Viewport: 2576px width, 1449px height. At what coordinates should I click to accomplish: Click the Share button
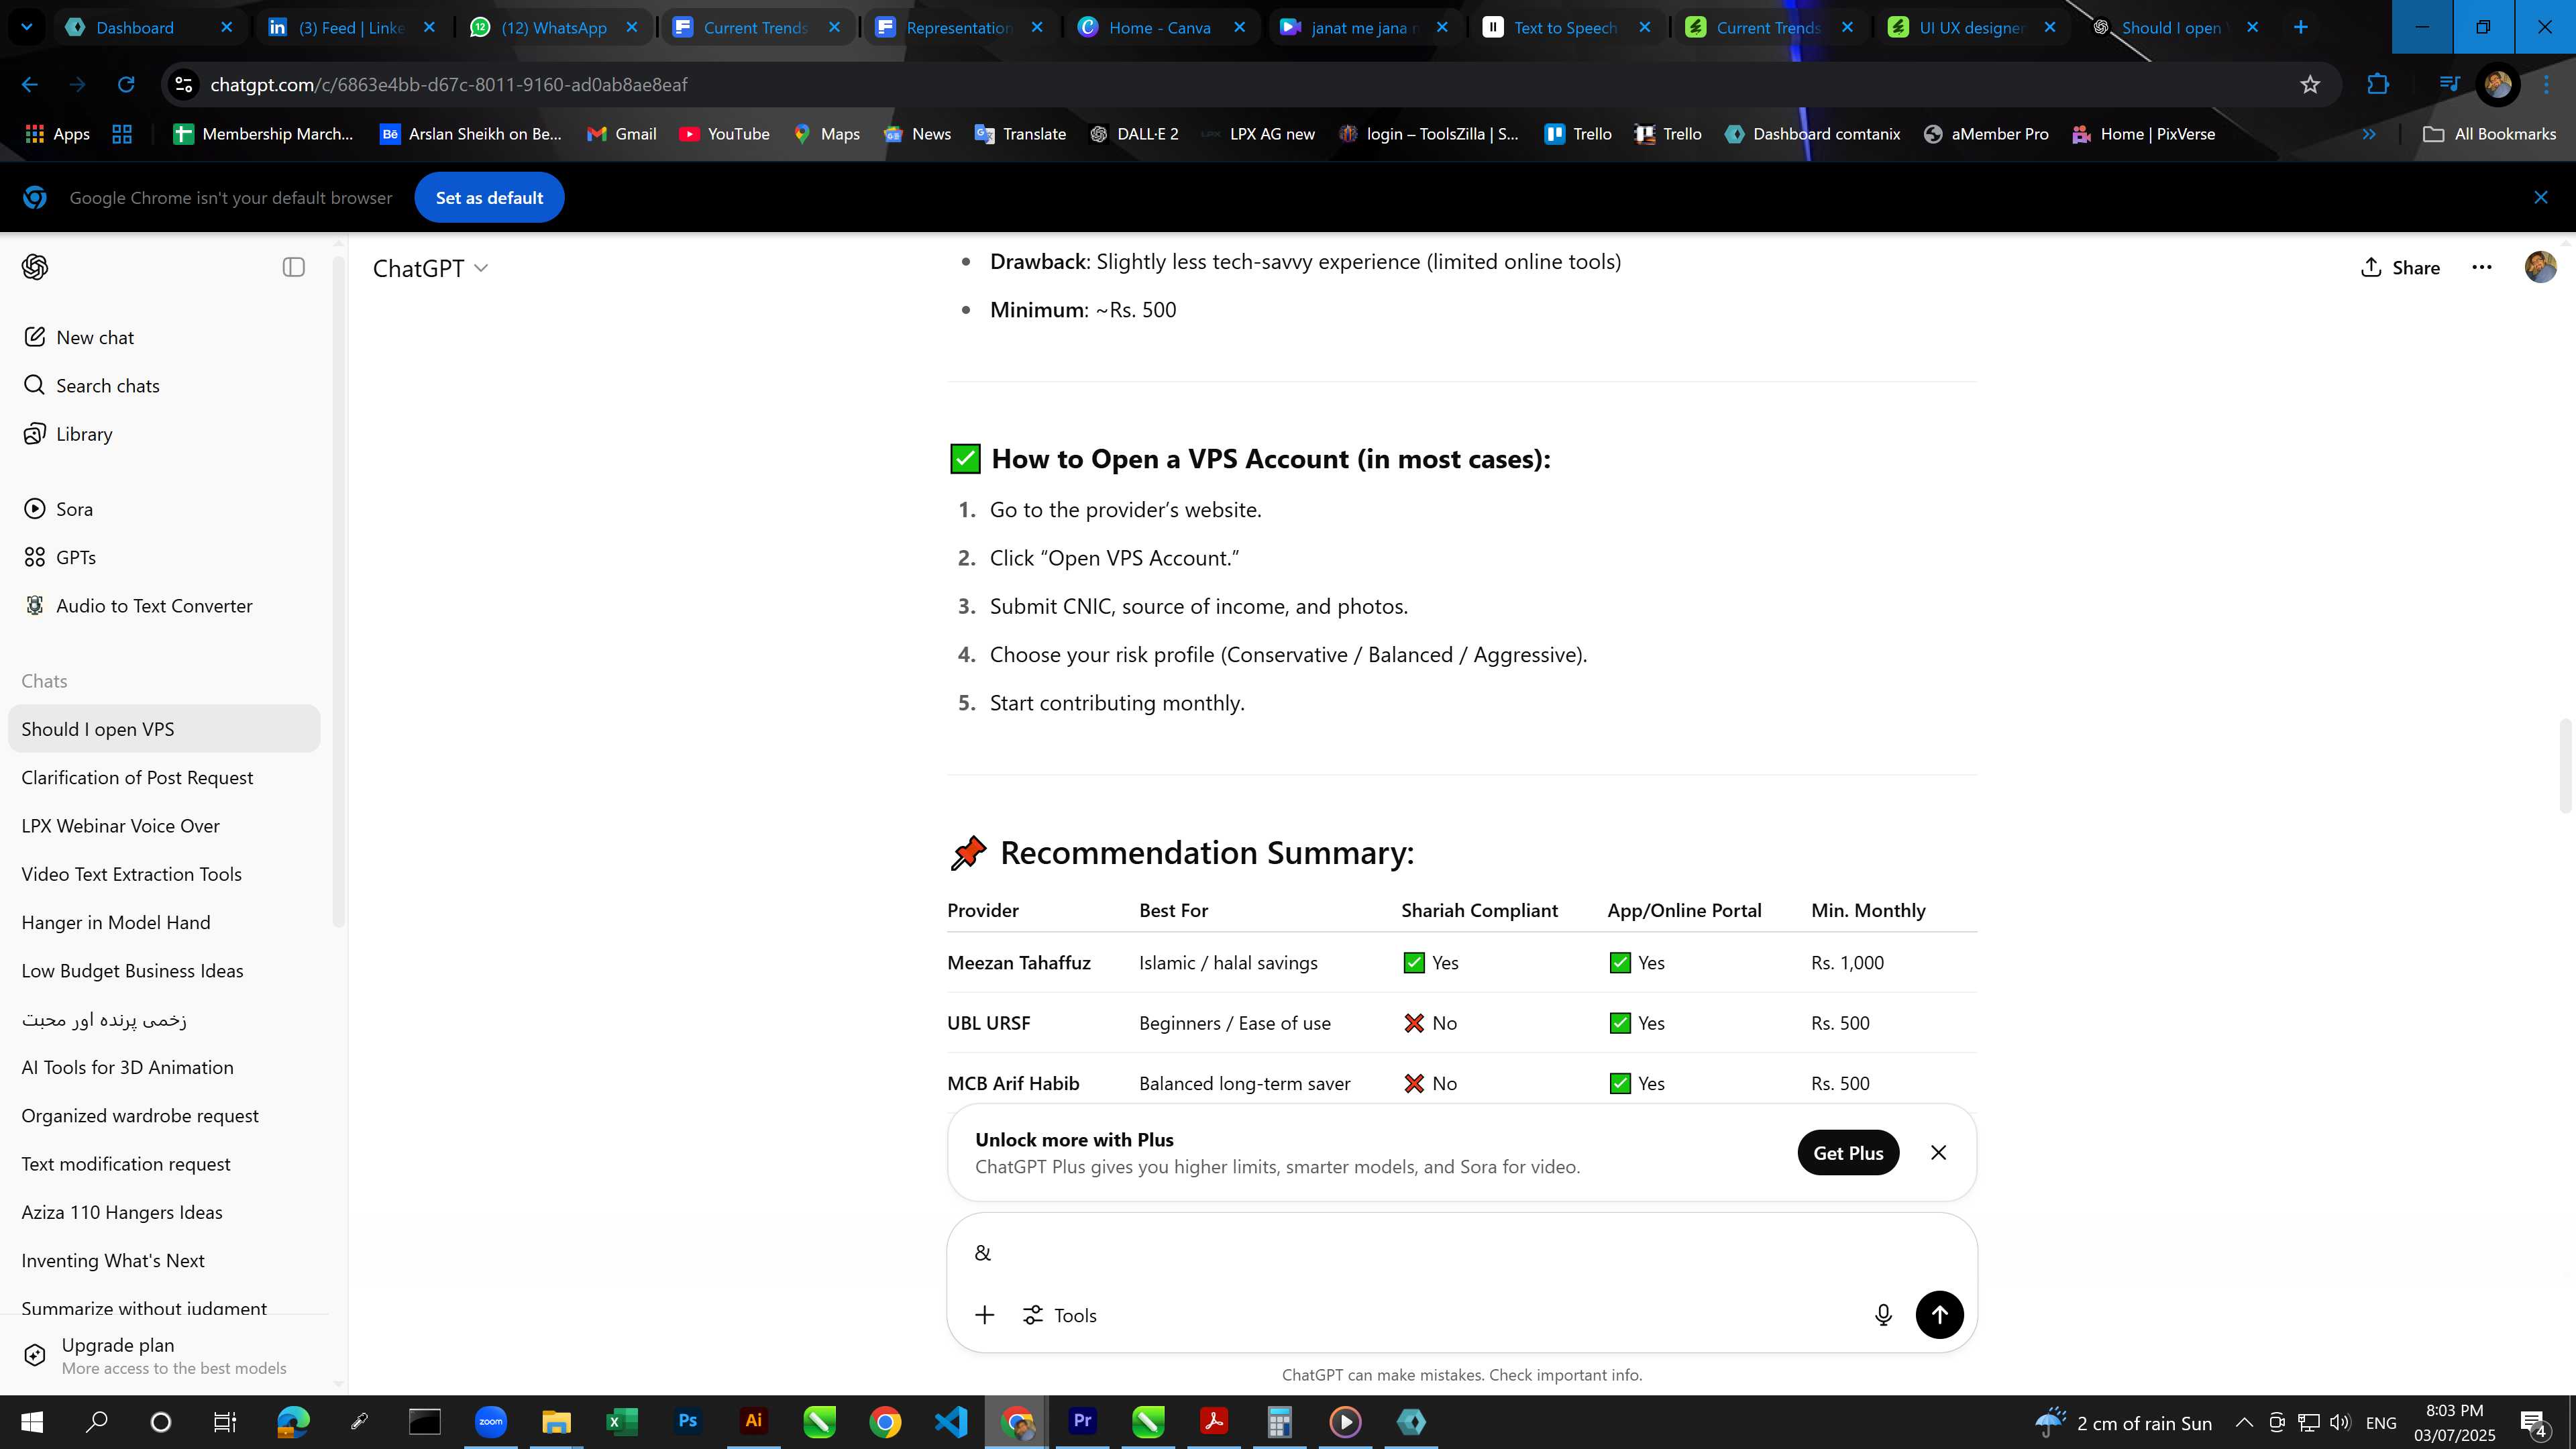(2400, 267)
